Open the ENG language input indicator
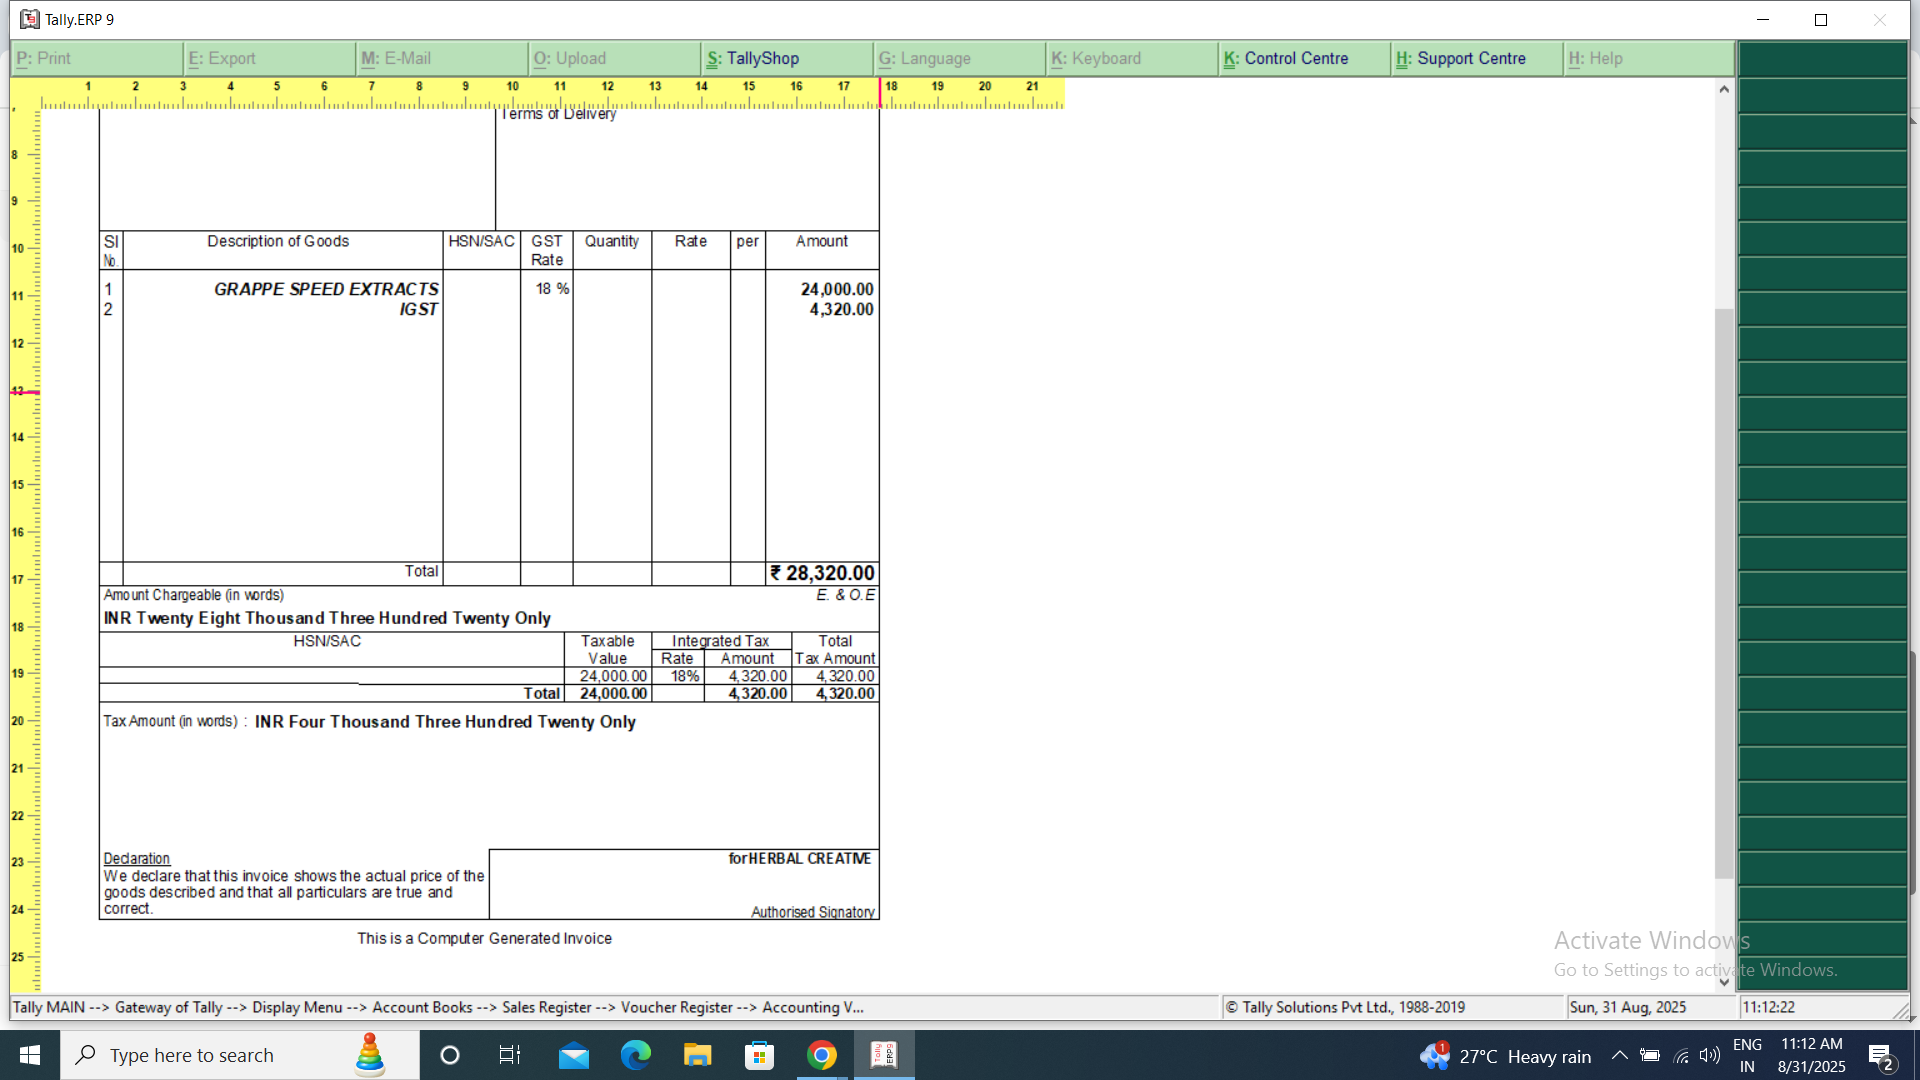1920x1080 pixels. 1747,1055
